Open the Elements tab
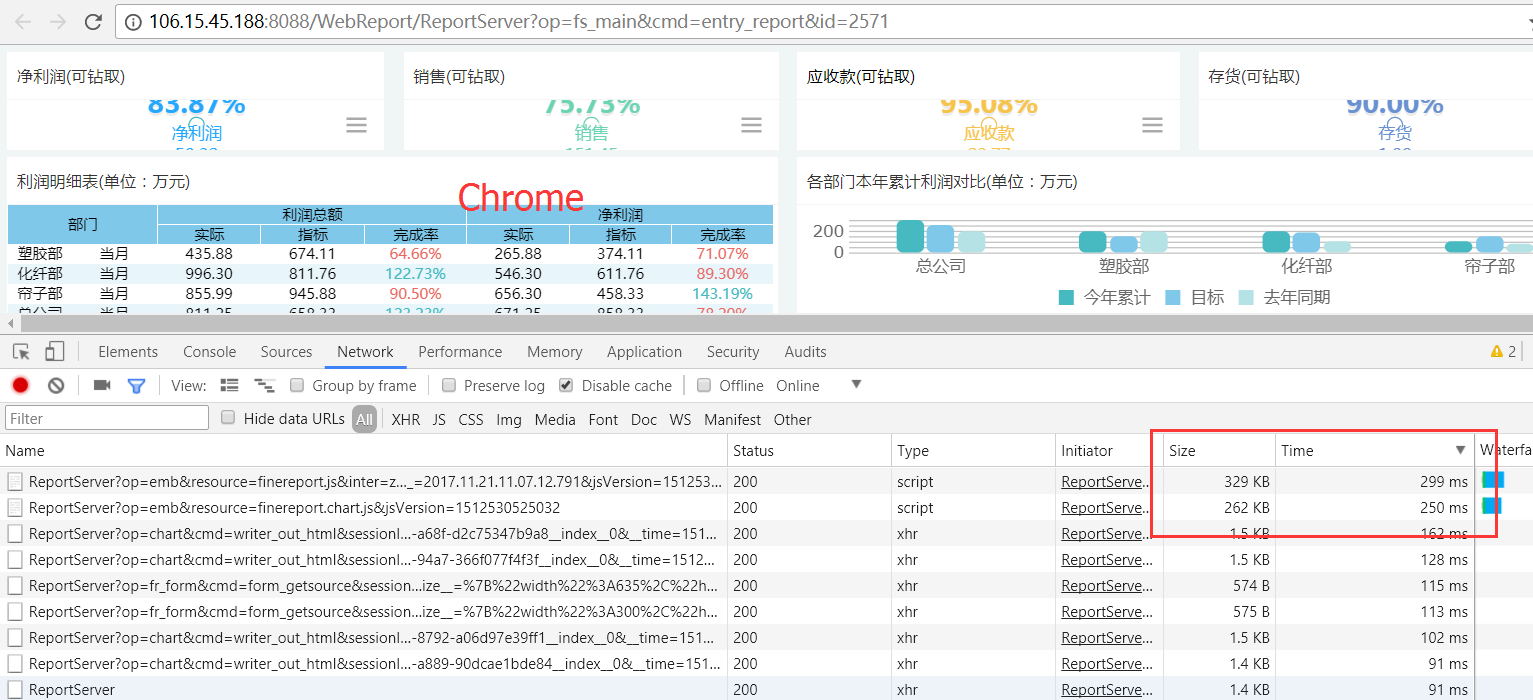1533x700 pixels. pos(128,351)
